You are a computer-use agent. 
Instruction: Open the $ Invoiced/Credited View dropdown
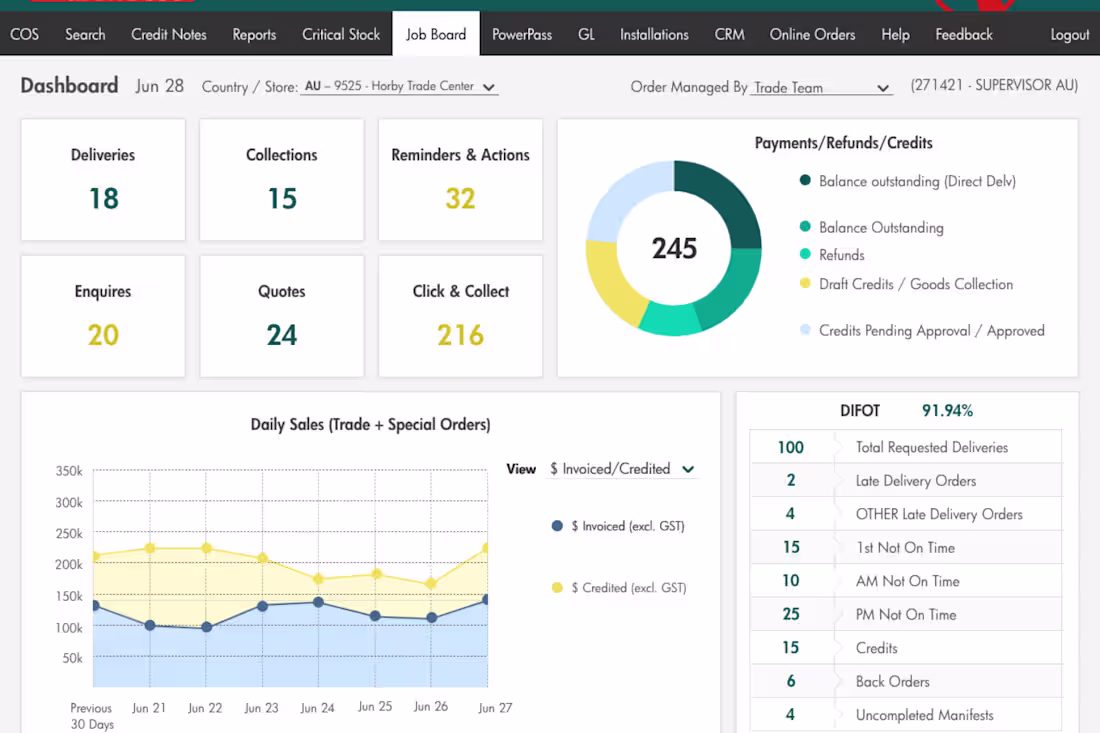(x=622, y=469)
